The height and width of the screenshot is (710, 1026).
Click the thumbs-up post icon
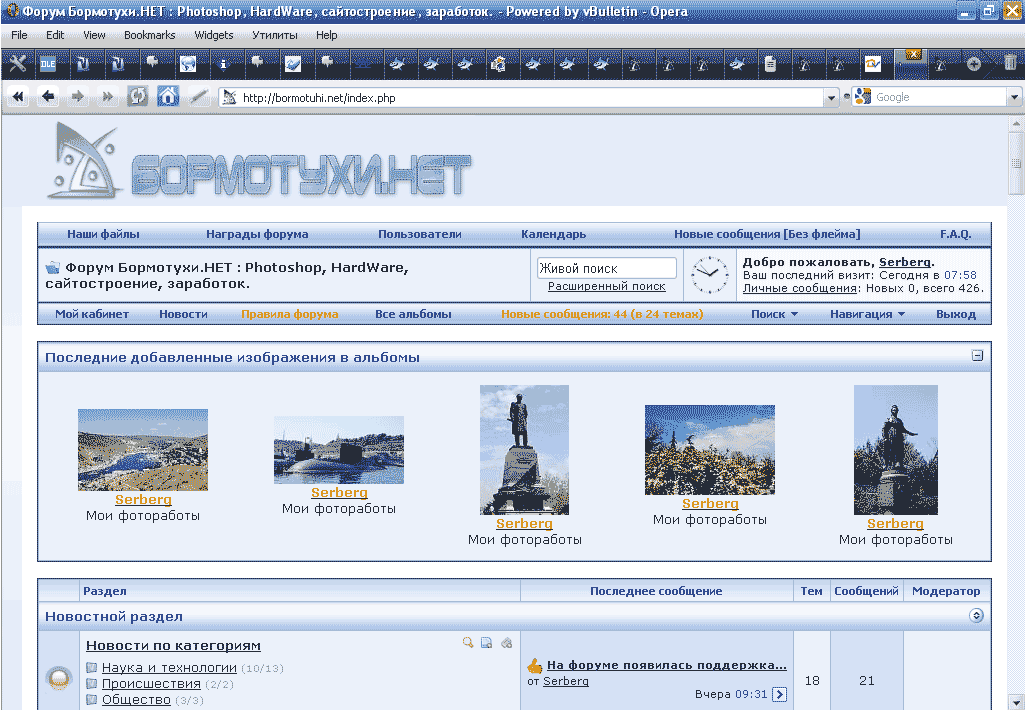[535, 666]
